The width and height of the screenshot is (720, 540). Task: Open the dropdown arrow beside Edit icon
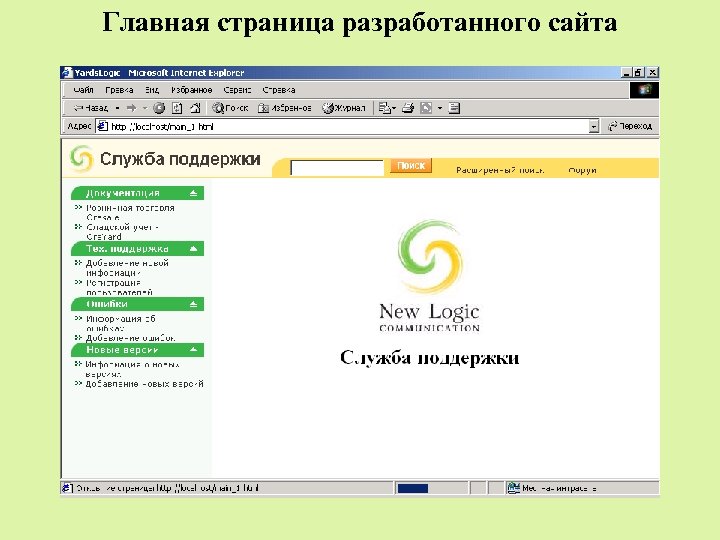[x=439, y=108]
